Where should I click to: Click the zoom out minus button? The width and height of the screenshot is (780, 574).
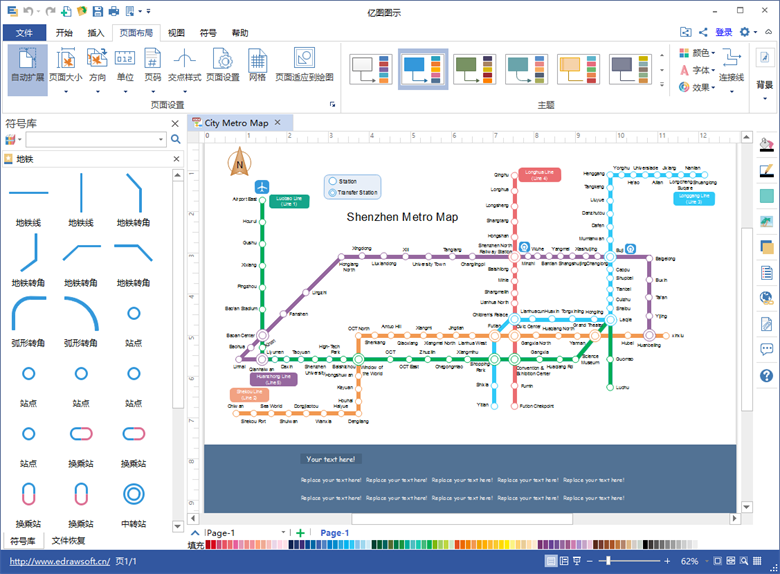point(589,561)
